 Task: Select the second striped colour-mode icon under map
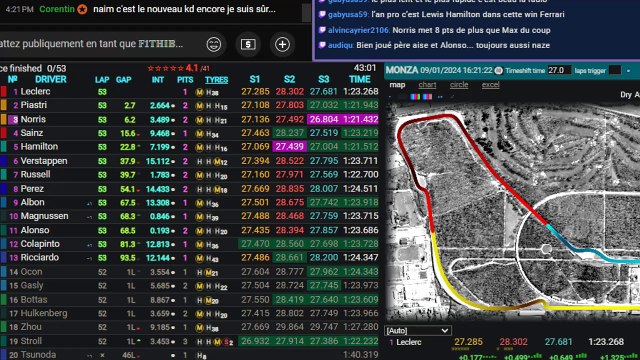[427, 97]
